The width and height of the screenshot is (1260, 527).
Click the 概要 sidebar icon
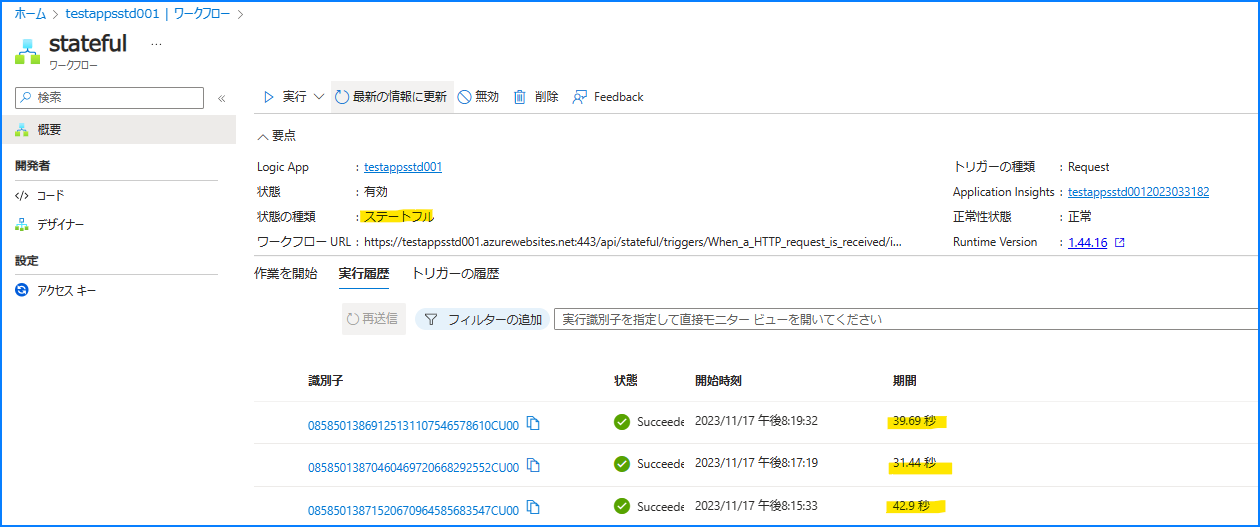(22, 130)
